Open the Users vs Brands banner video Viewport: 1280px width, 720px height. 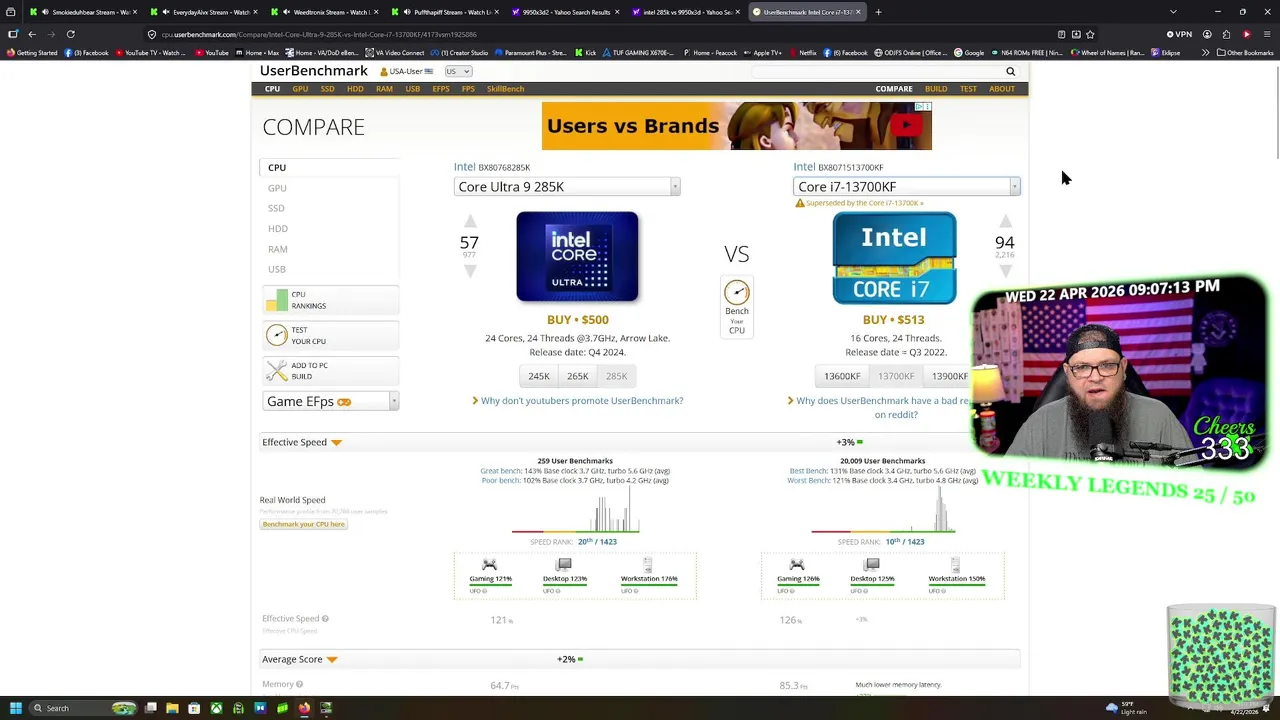pyautogui.click(x=737, y=126)
